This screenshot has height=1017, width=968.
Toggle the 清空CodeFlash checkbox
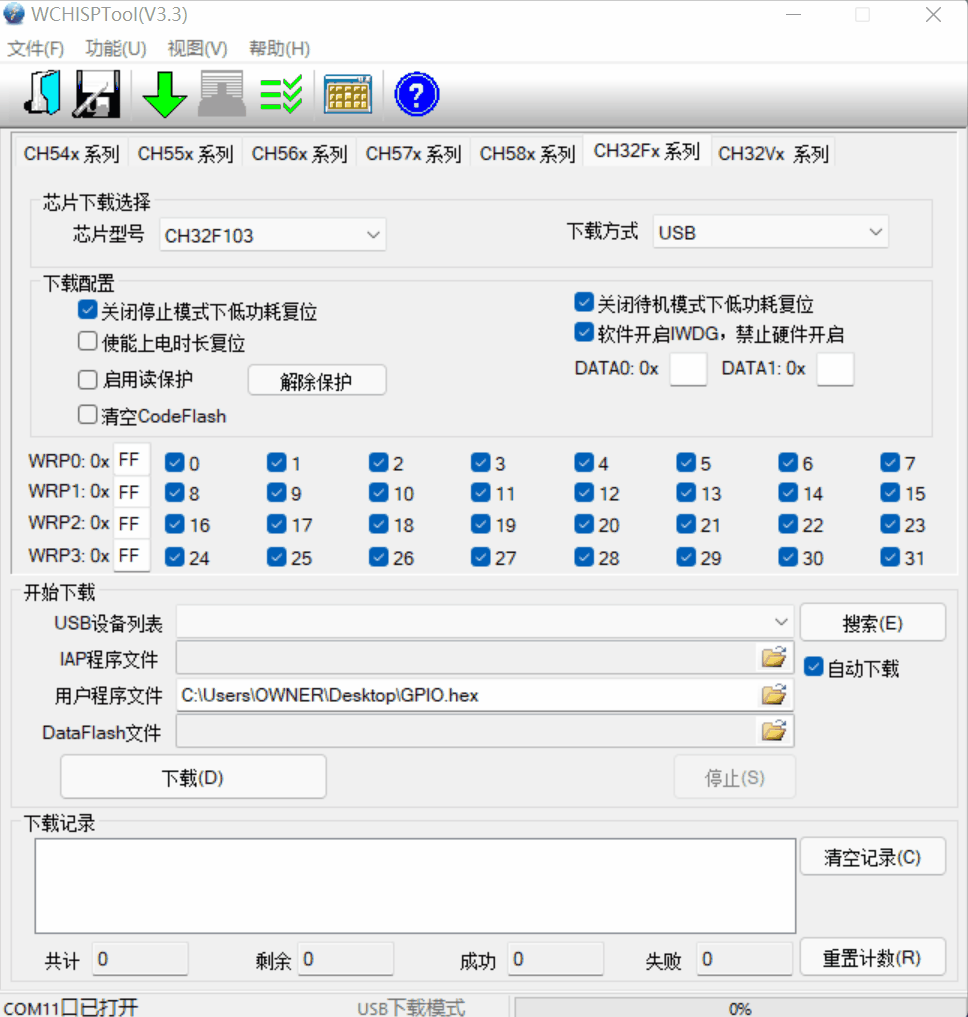pos(87,415)
